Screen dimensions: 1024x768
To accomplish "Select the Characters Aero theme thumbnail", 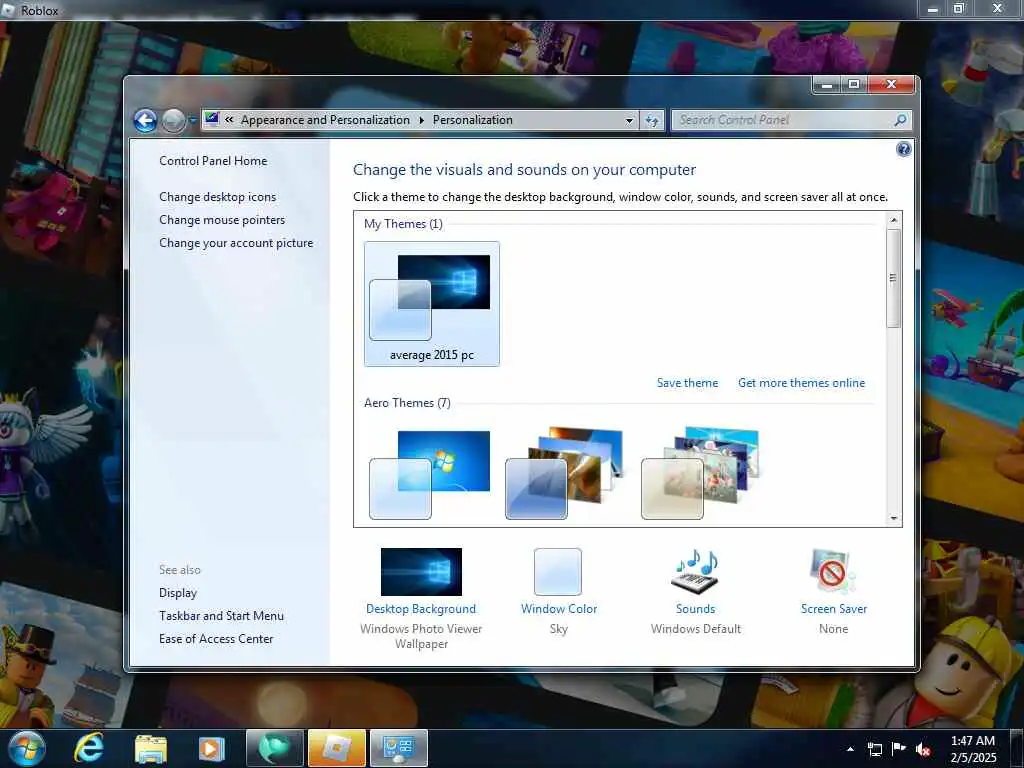I will 700,473.
